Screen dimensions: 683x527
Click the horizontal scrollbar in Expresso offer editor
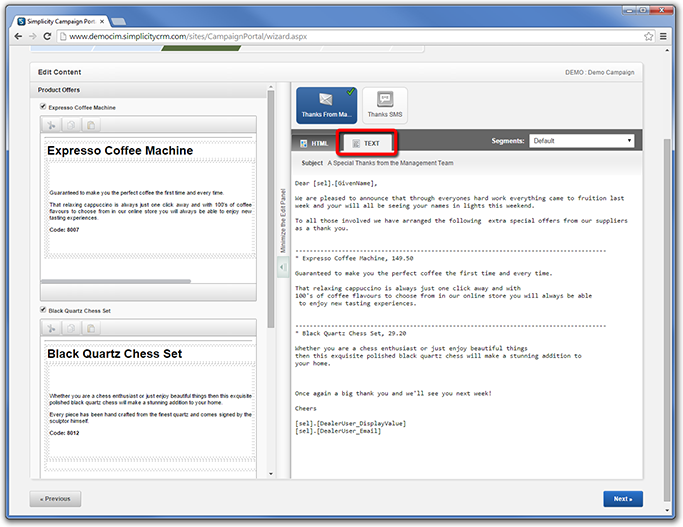coord(115,281)
